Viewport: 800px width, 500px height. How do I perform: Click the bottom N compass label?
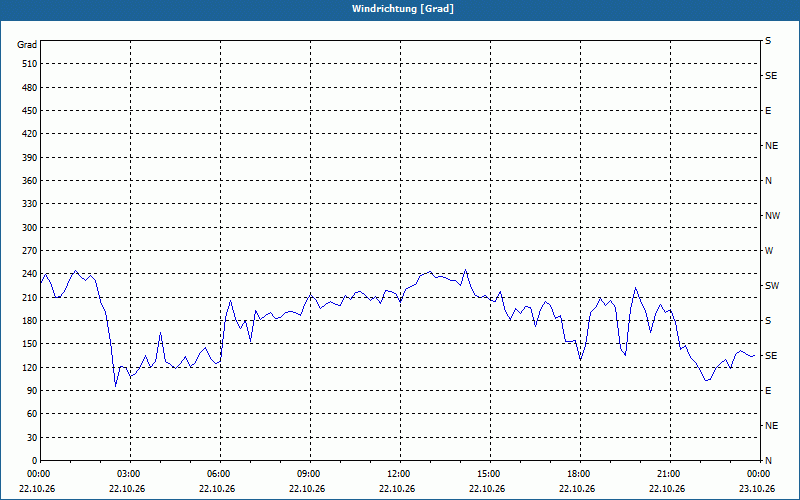point(768,461)
